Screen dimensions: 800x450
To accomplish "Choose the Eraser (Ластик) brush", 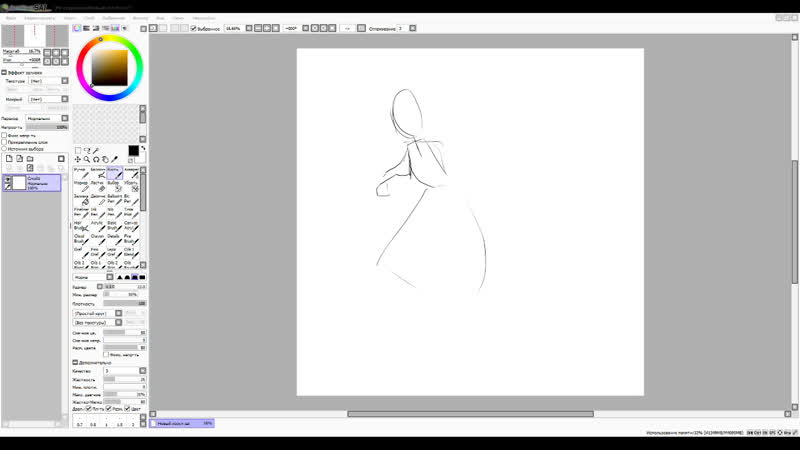I will coord(98,186).
